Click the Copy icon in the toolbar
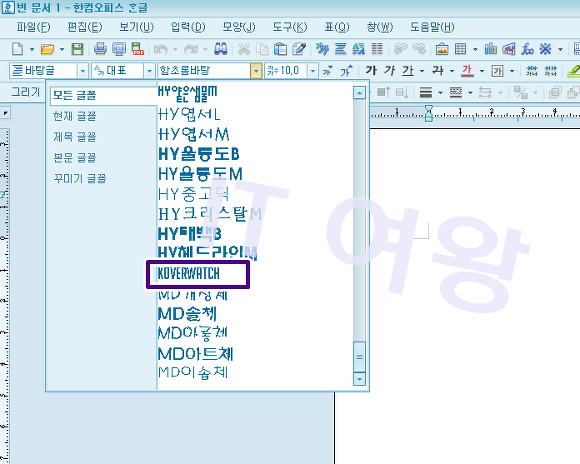Screen dimensions: 580x464 [x=262, y=49]
